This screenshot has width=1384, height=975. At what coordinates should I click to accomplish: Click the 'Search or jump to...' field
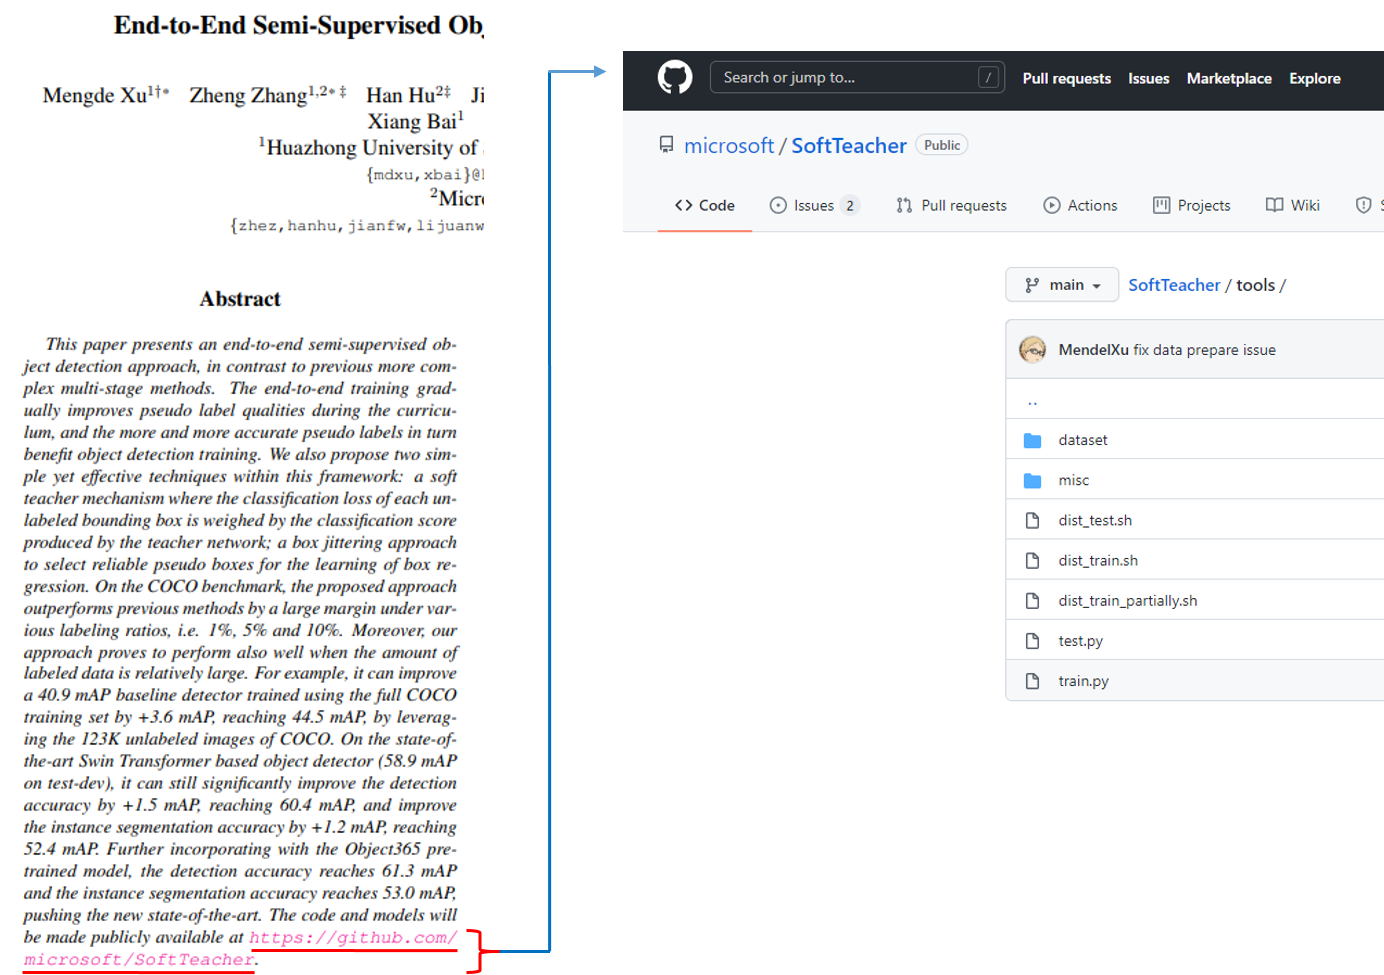[x=857, y=77]
